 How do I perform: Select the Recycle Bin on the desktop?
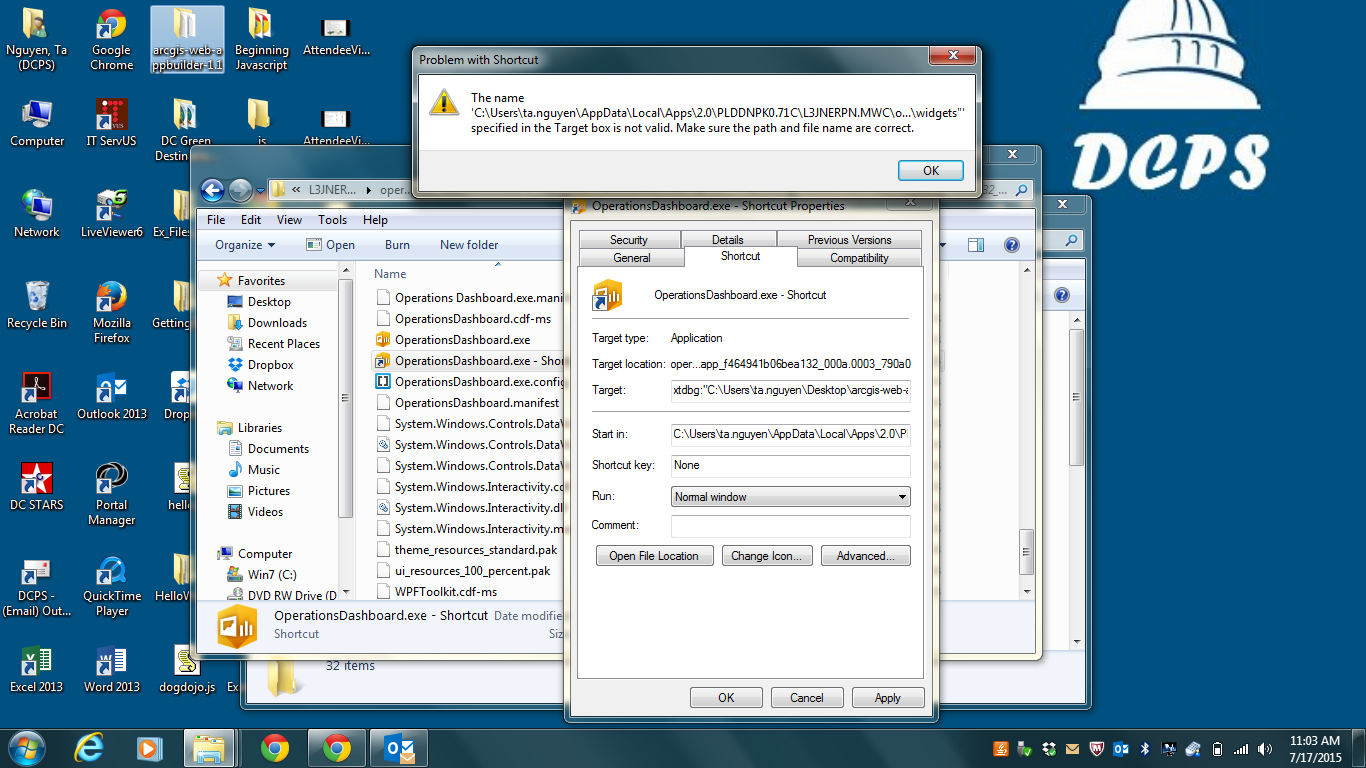tap(37, 305)
